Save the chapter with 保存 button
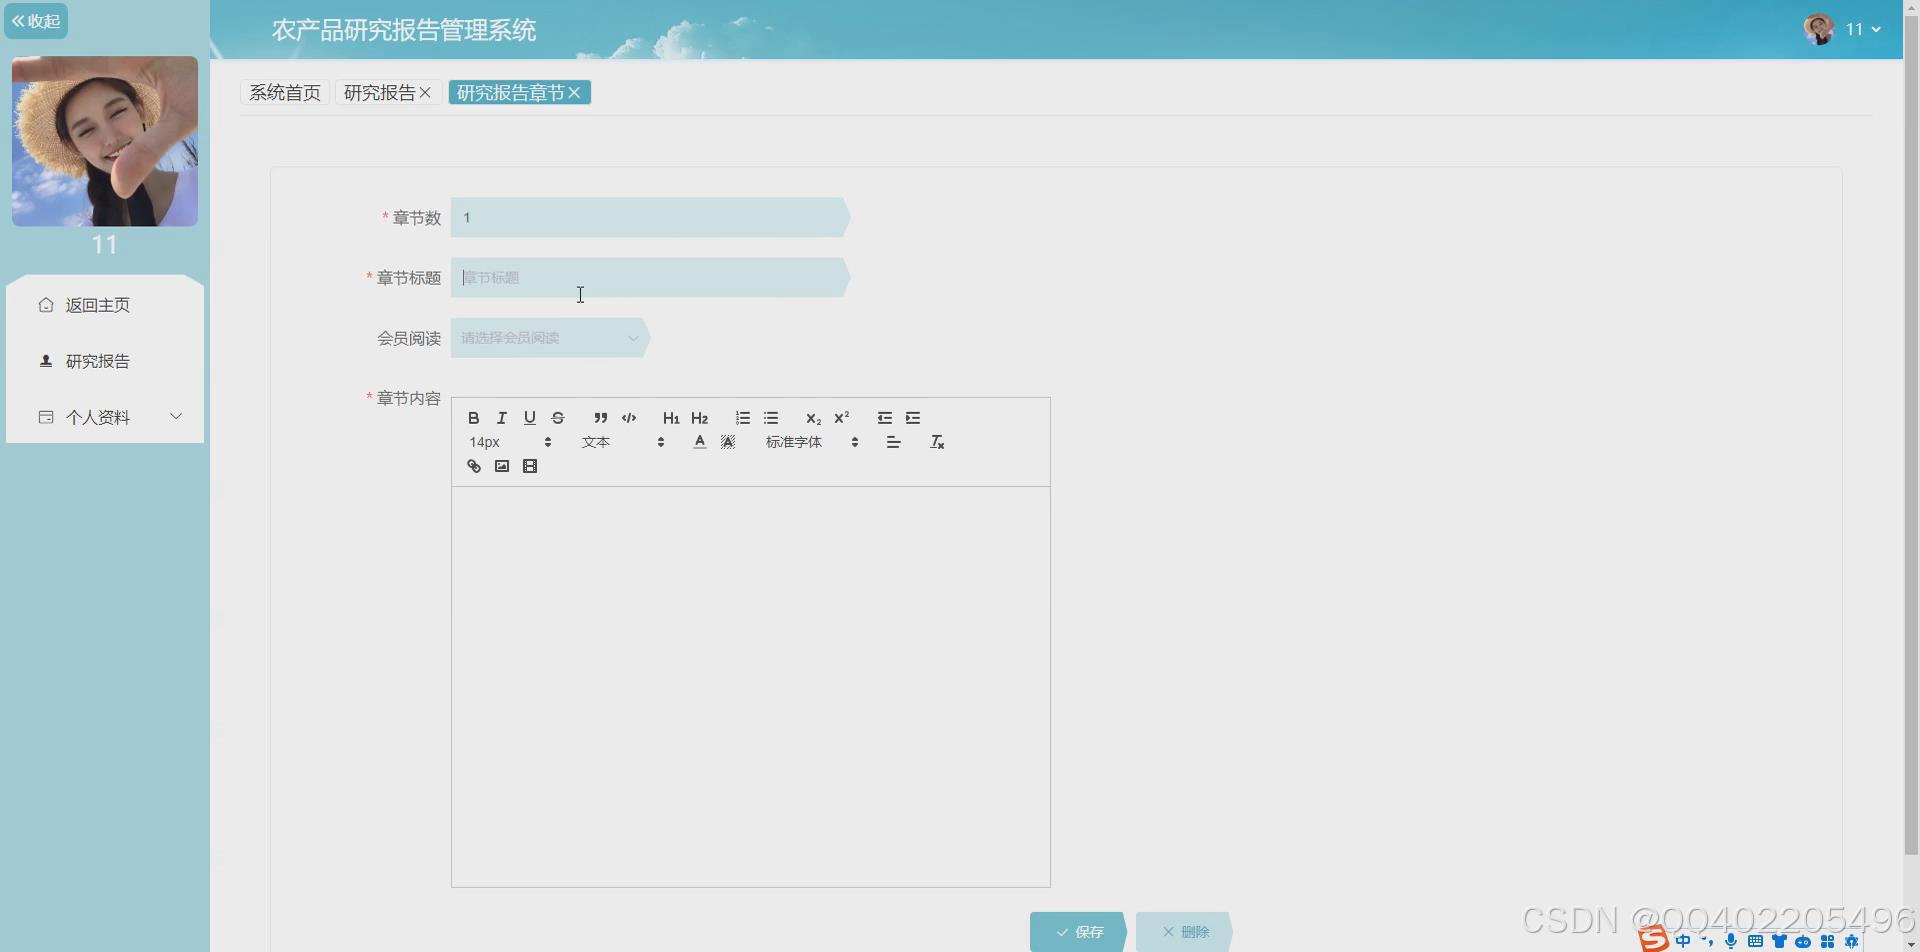This screenshot has width=1920, height=952. point(1078,932)
